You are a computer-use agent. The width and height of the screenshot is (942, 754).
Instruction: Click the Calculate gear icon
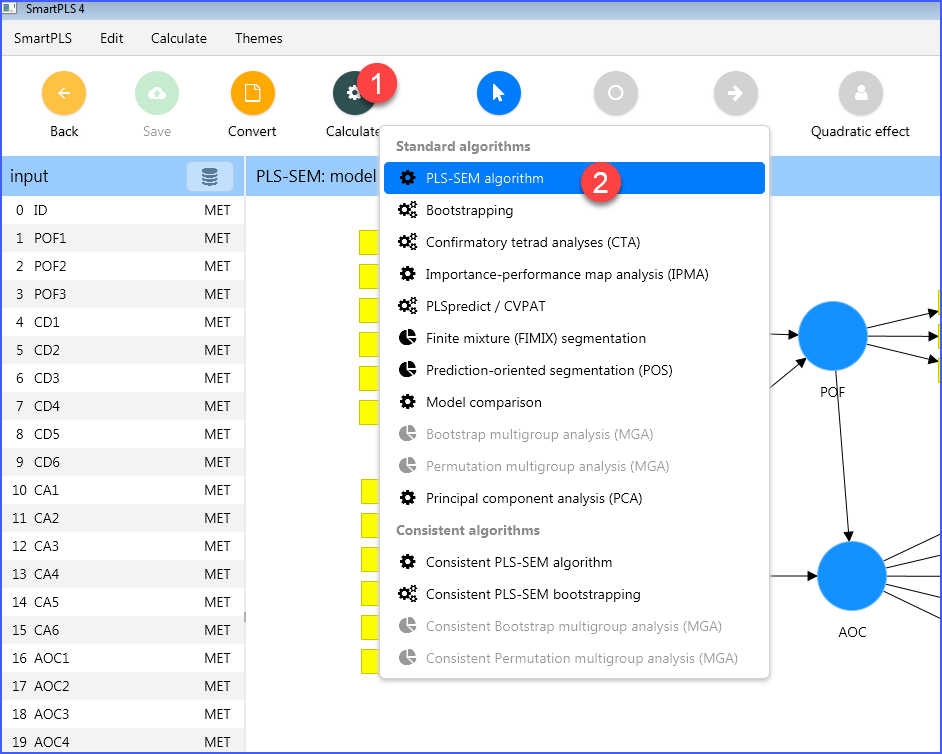pos(353,93)
